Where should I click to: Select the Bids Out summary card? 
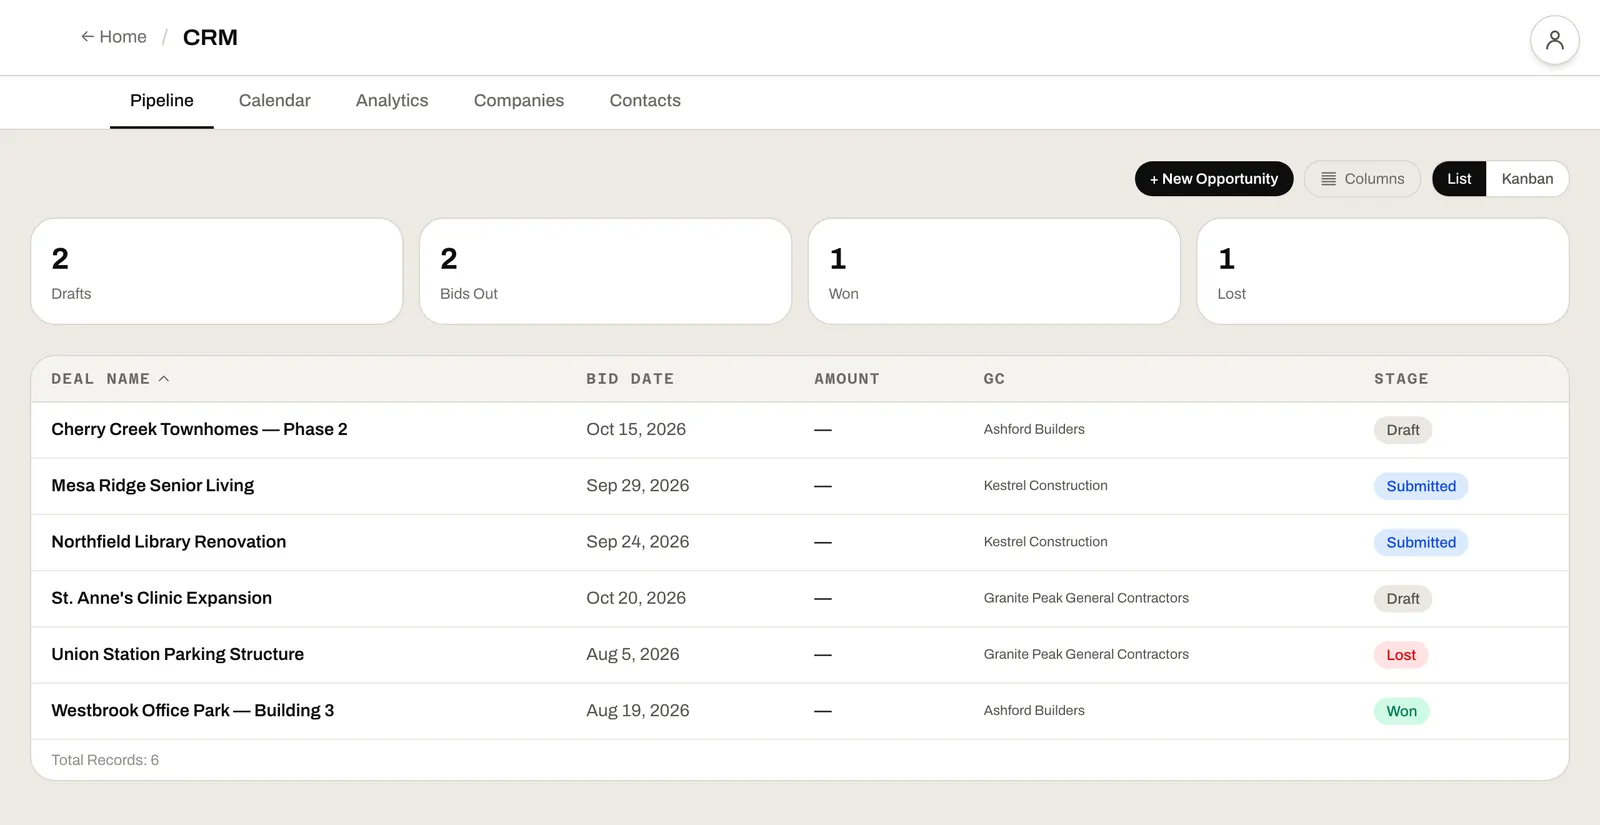point(605,271)
